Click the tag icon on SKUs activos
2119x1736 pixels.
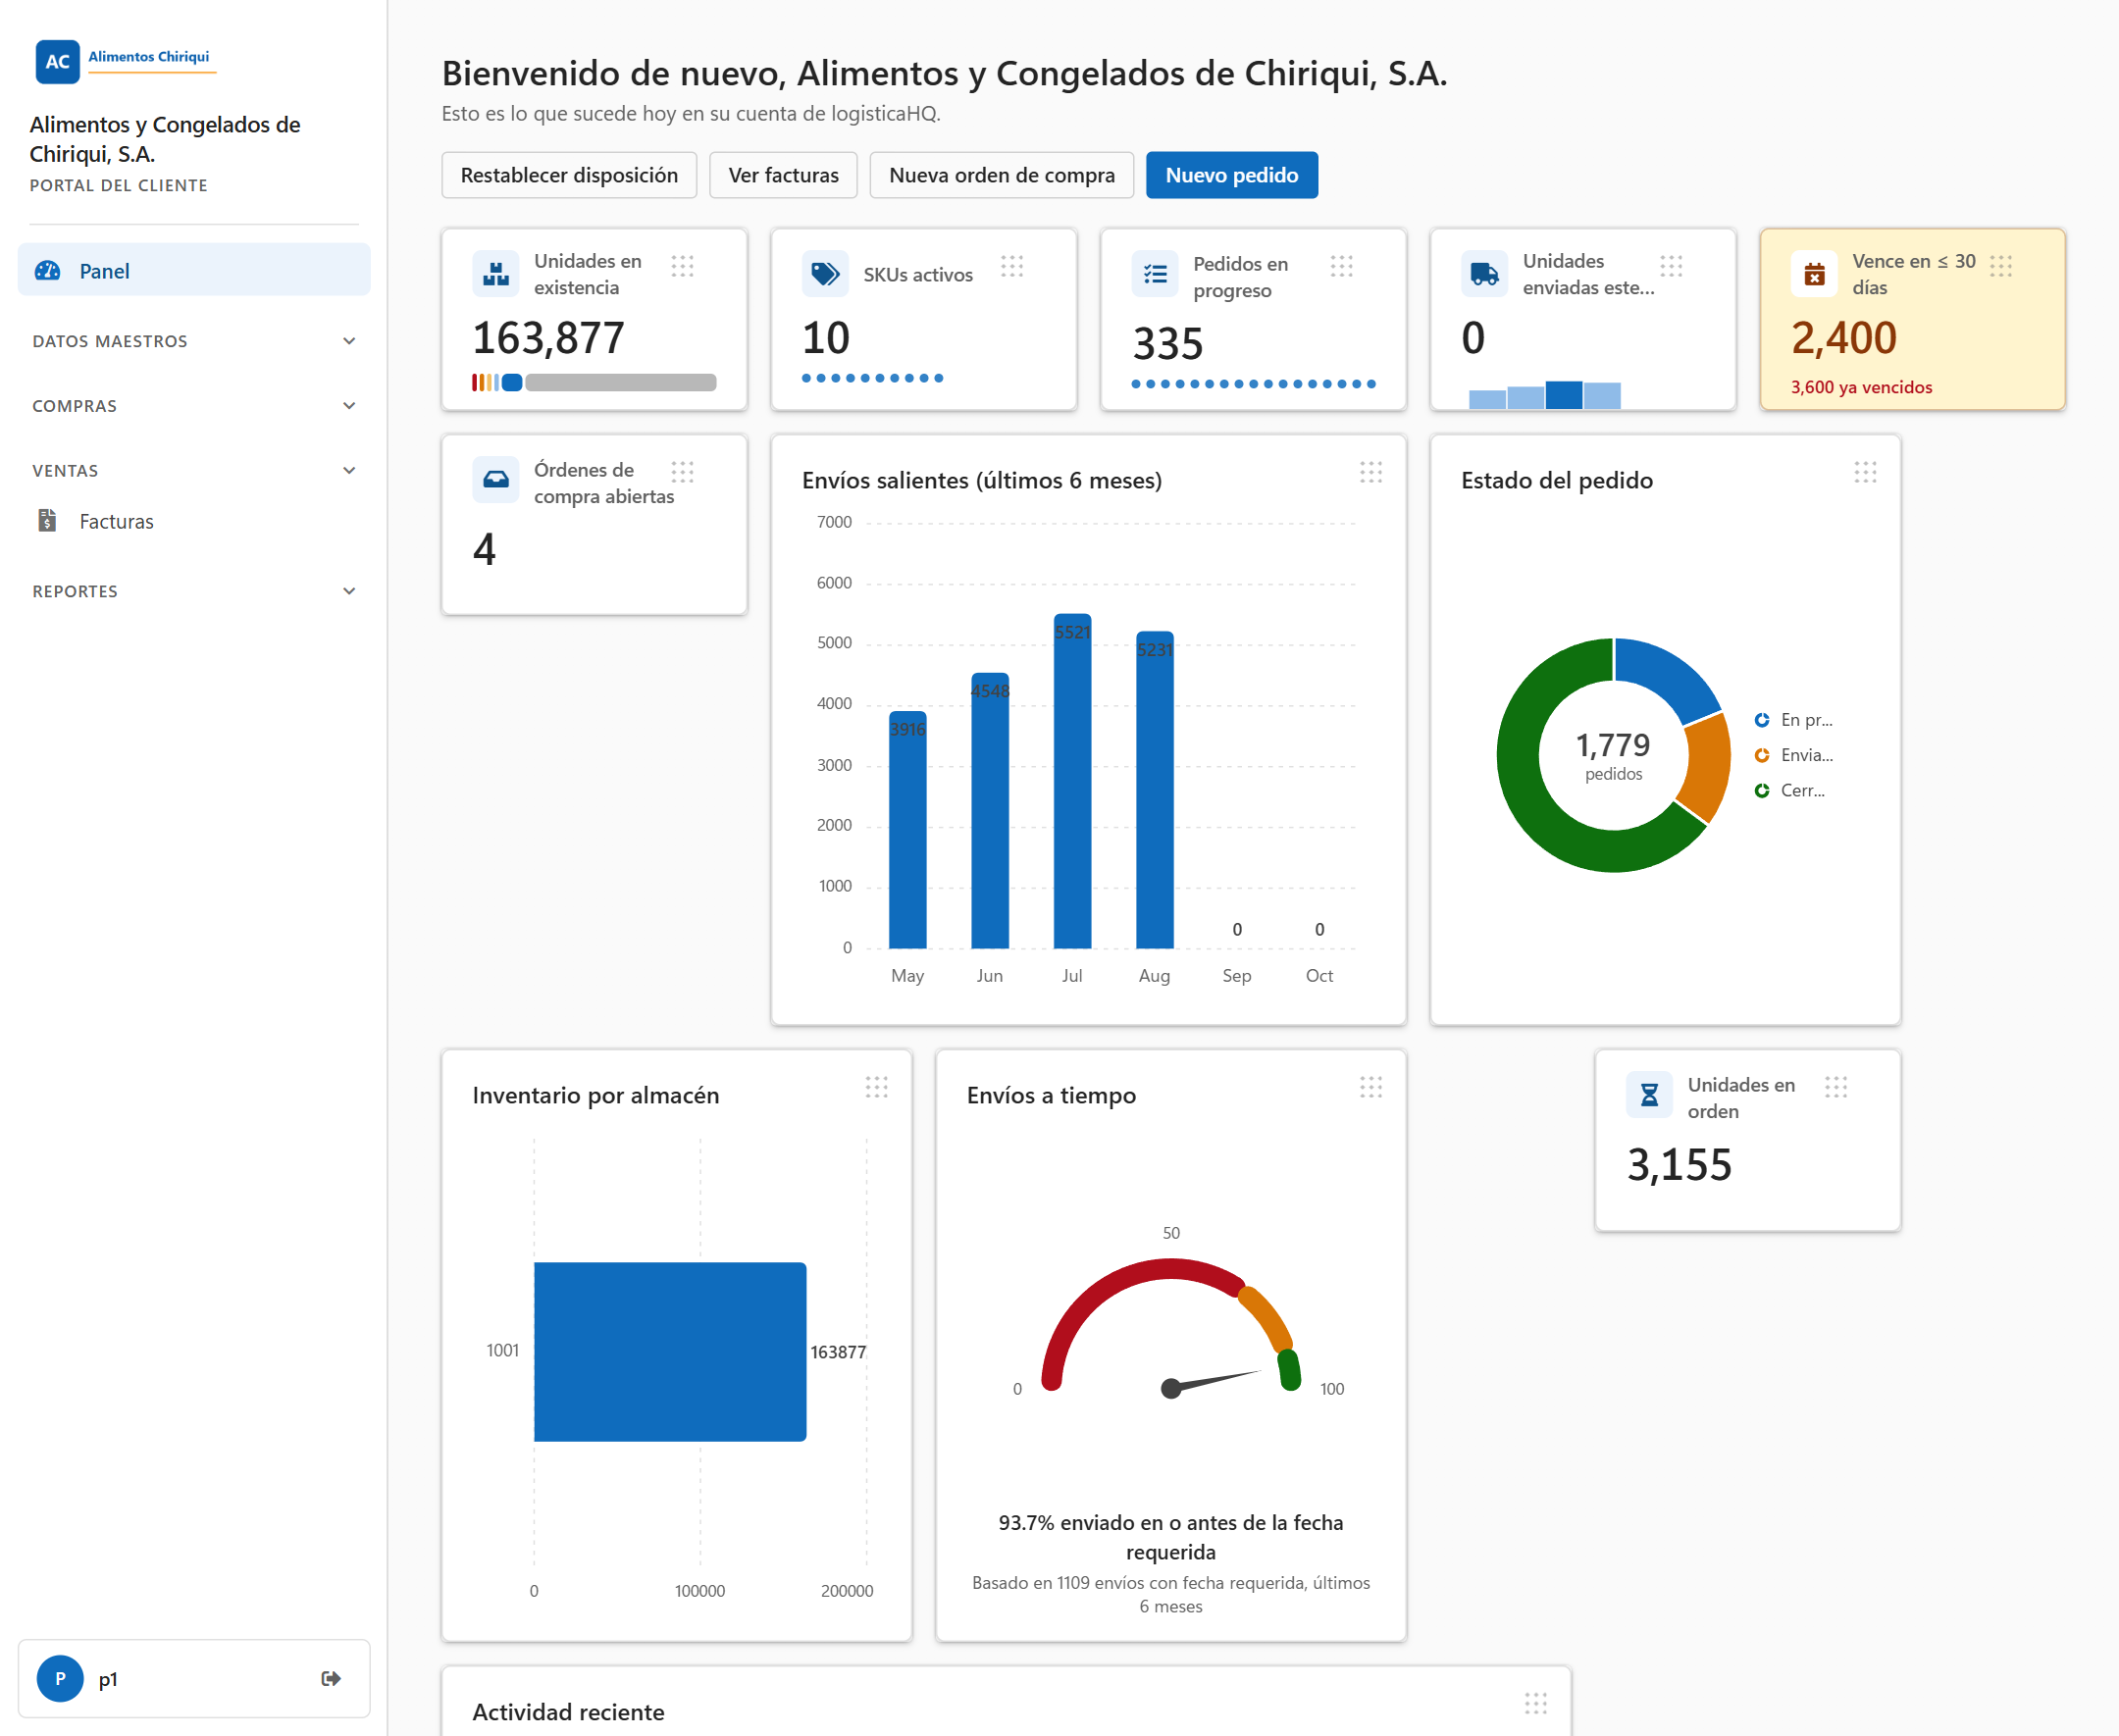pyautogui.click(x=825, y=273)
